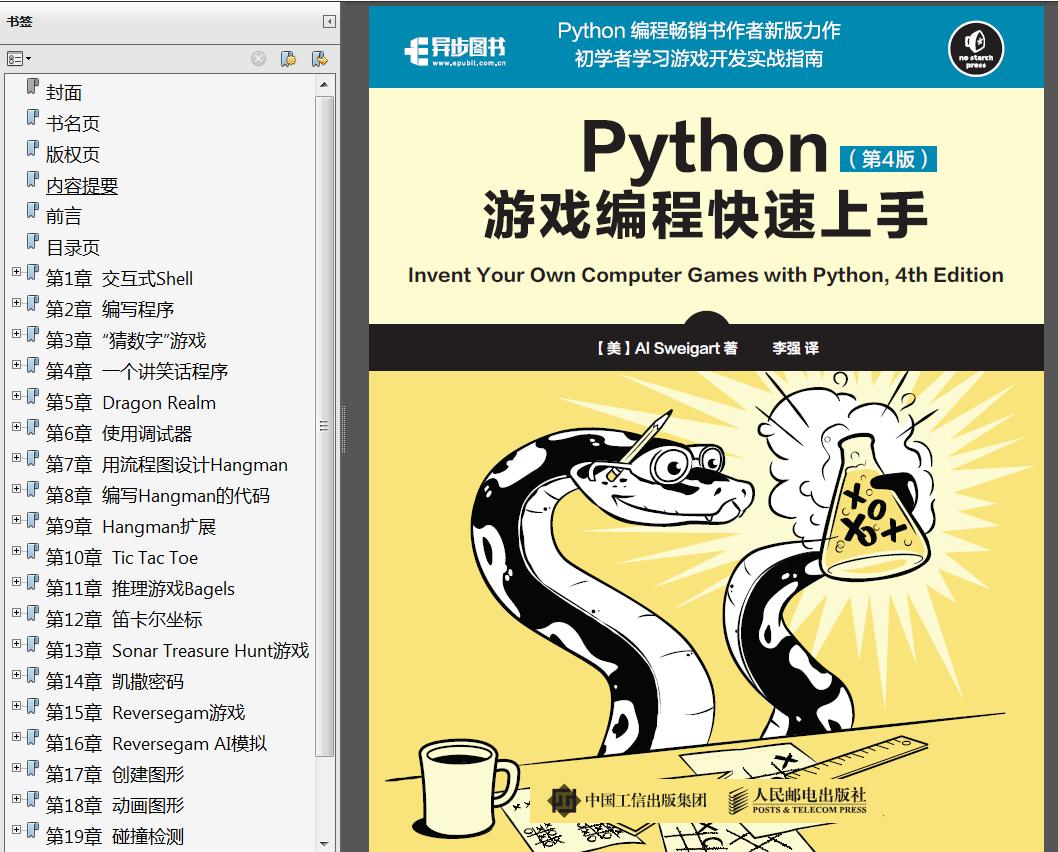Open the bookmark options menu dropdown
The height and width of the screenshot is (852, 1058).
[x=19, y=59]
